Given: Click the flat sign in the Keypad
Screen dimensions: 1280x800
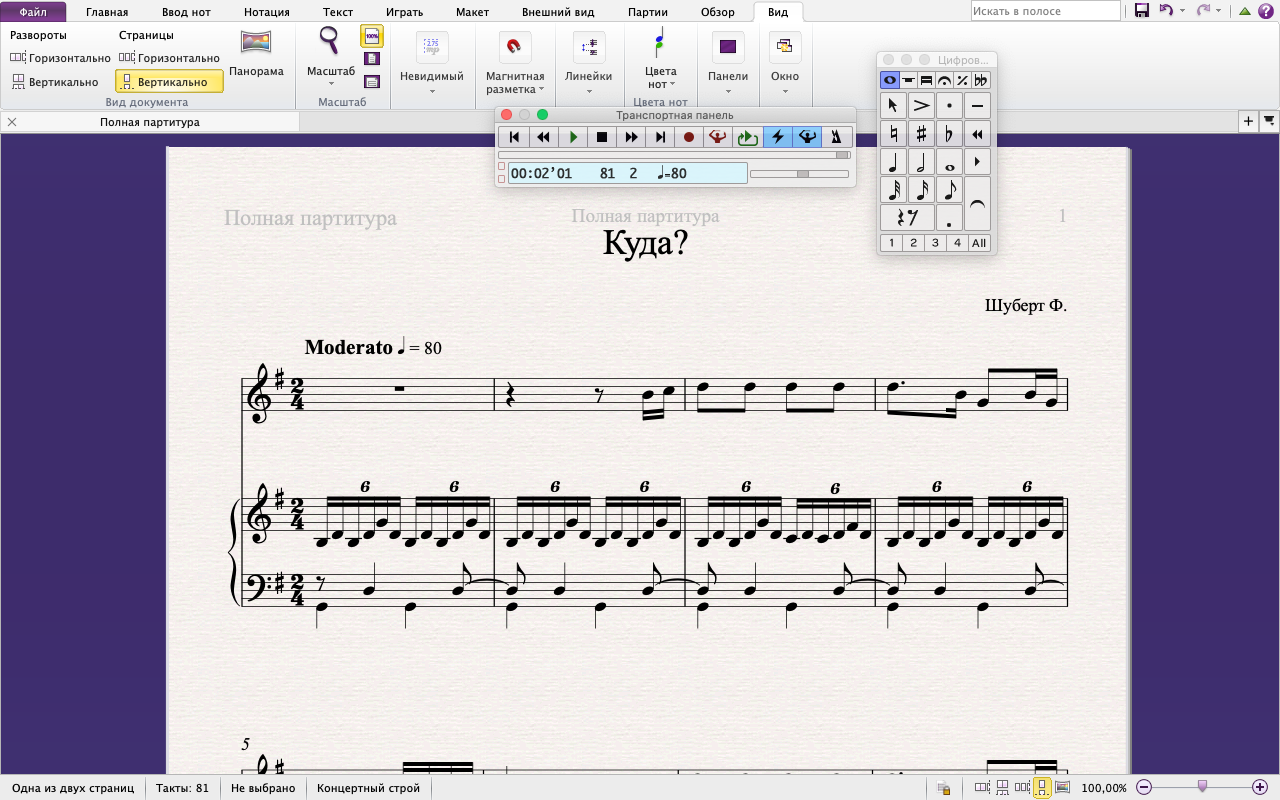Looking at the screenshot, I should [949, 134].
